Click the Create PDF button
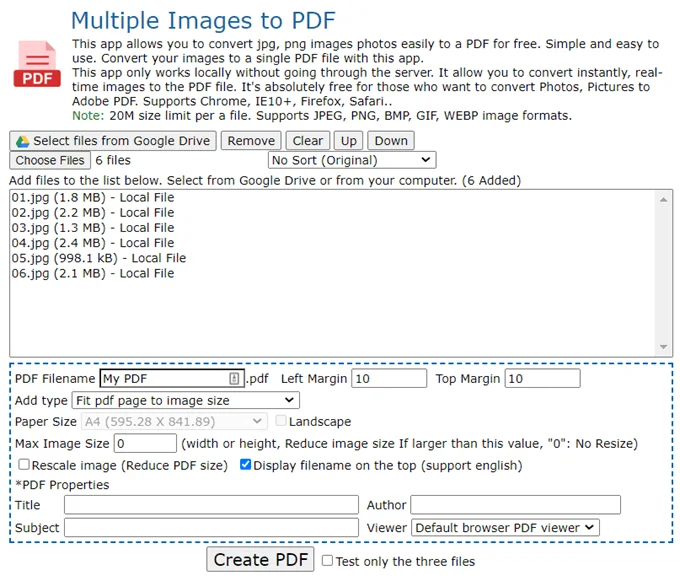 260,559
